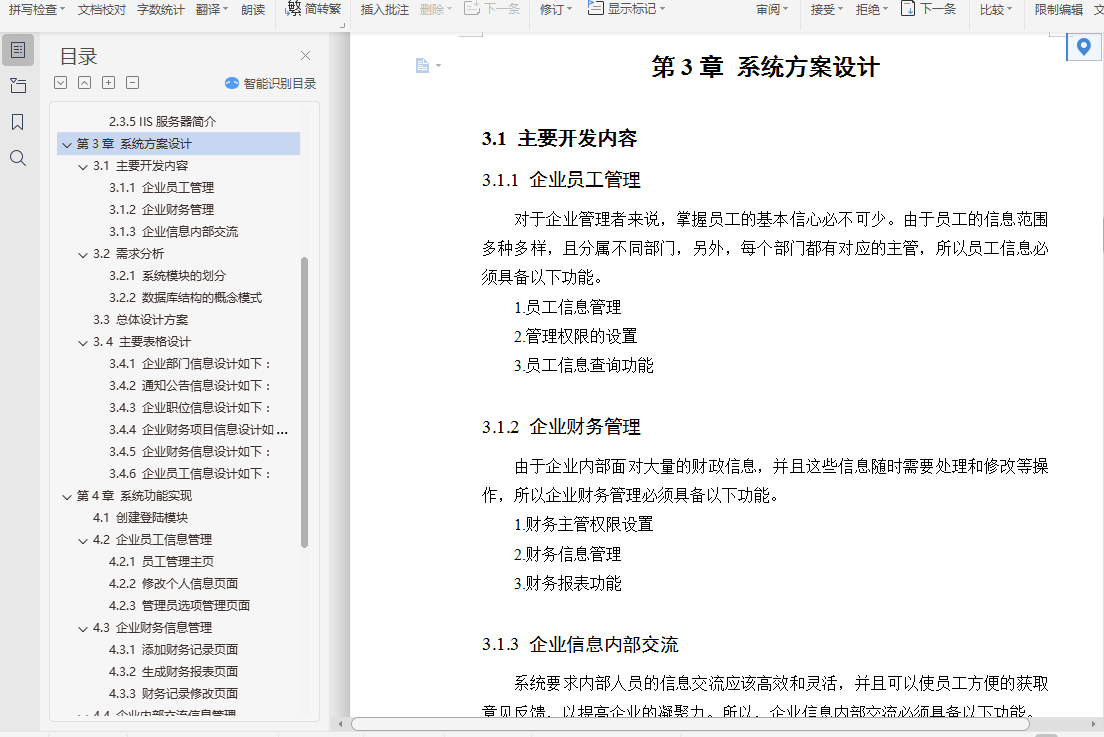Click the outline panel vertical scrollbar
The image size is (1104, 737).
304,402
